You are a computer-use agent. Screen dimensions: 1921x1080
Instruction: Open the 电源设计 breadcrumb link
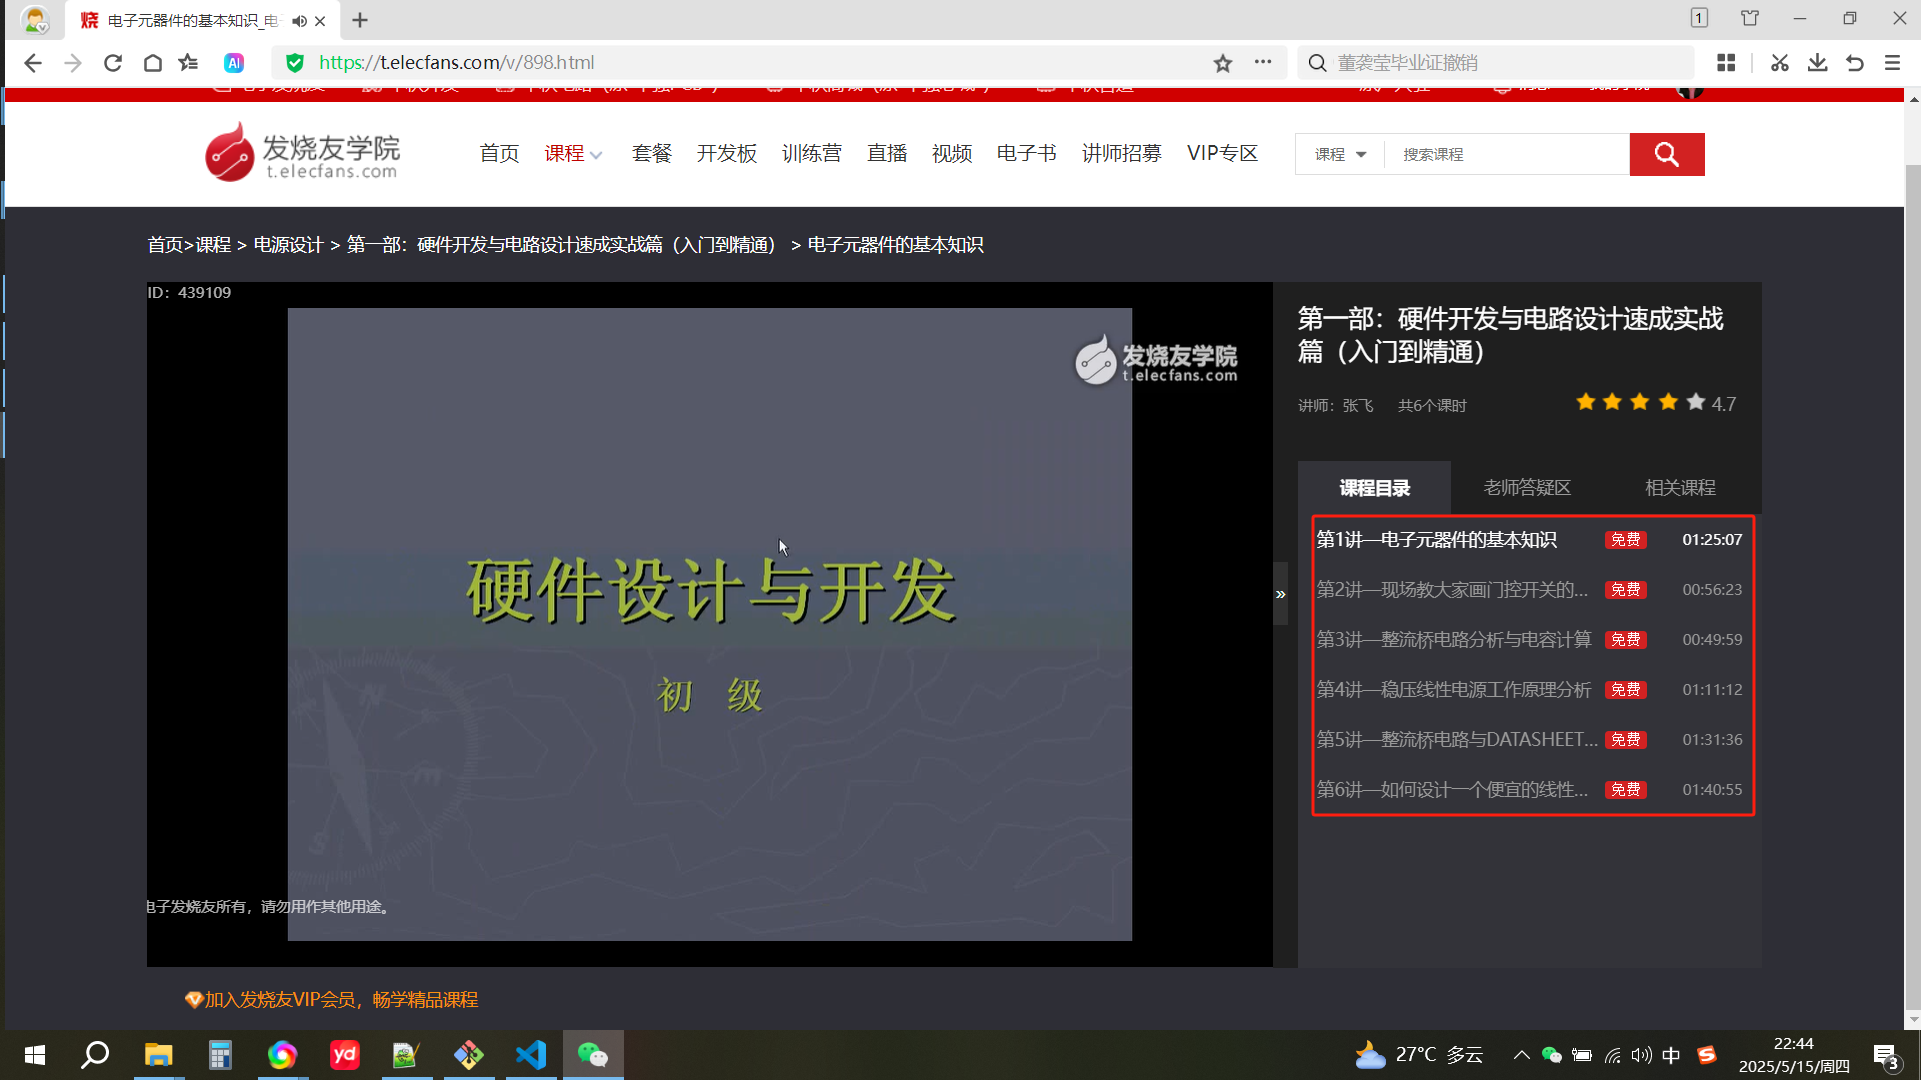288,244
